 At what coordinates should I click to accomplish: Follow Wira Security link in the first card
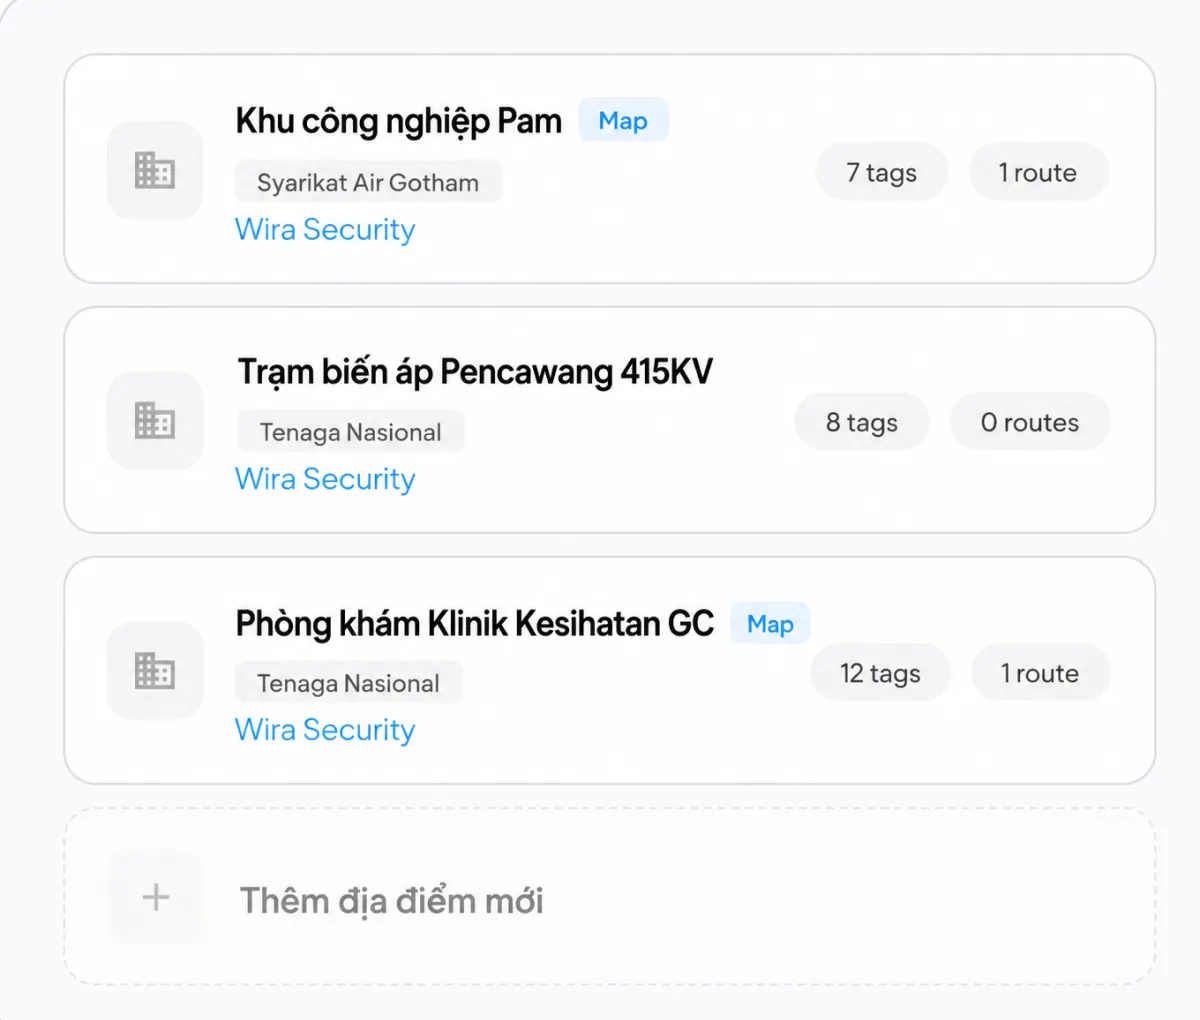pos(325,229)
